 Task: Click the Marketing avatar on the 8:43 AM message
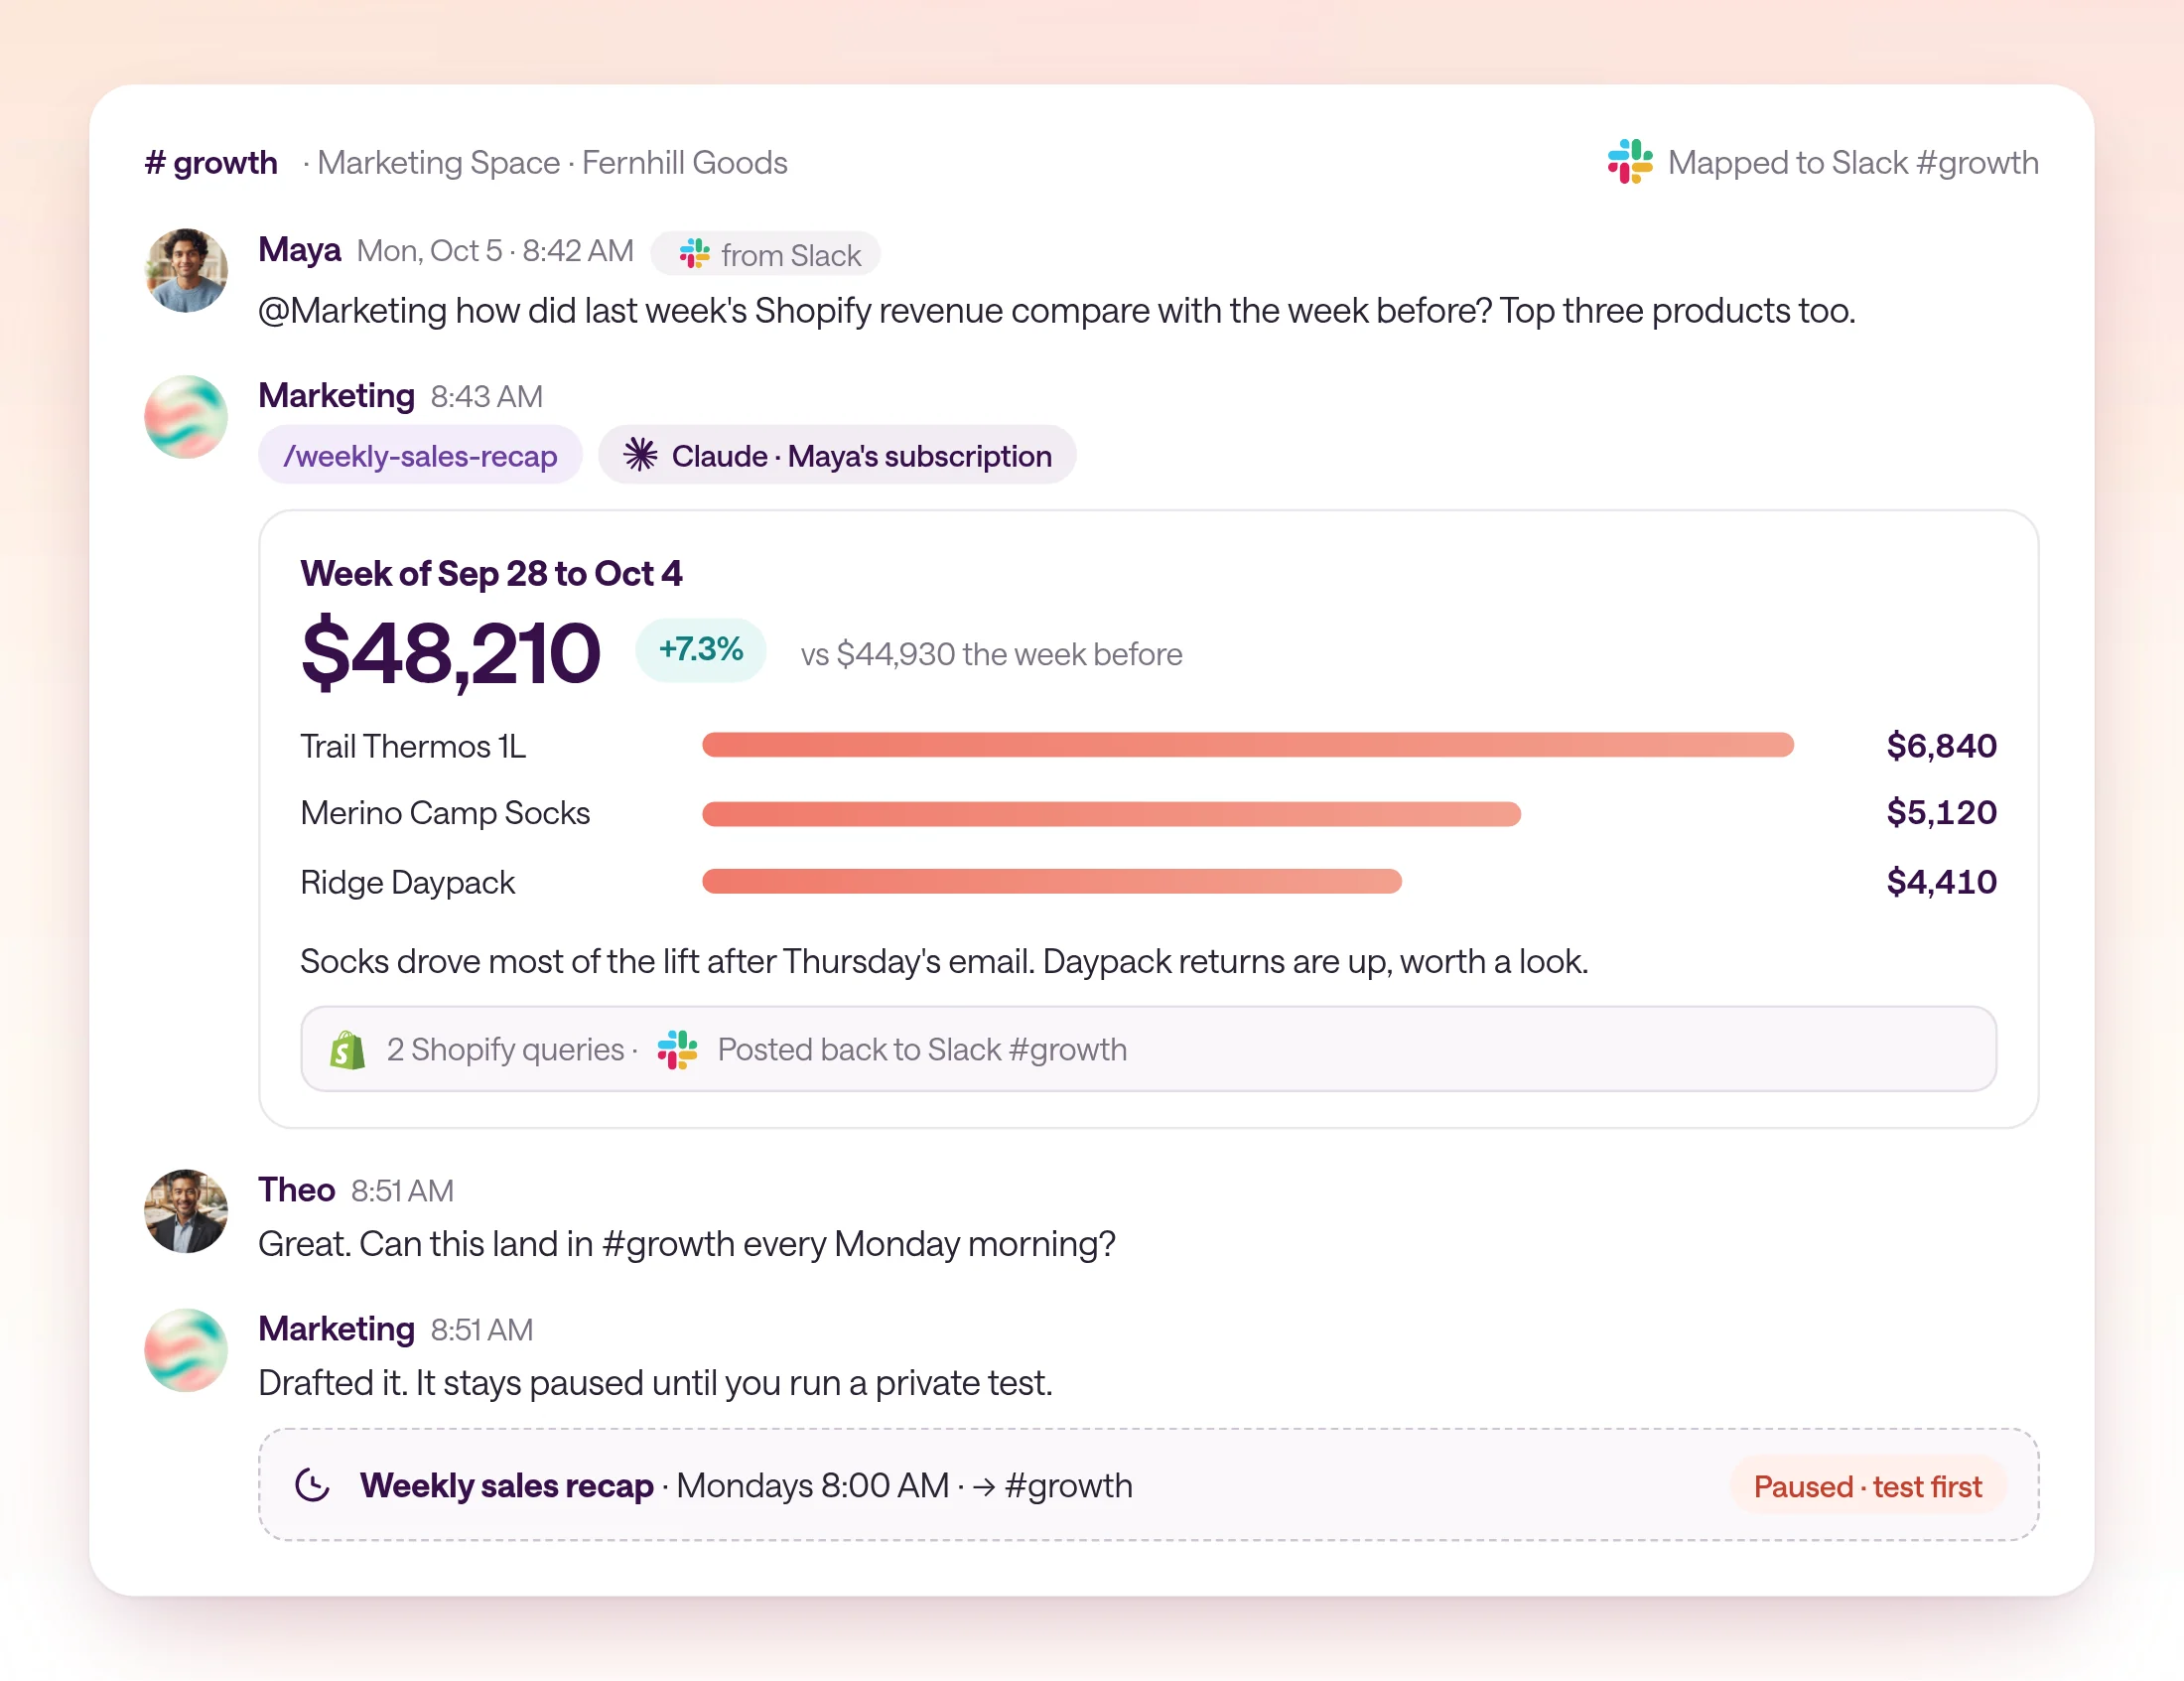click(186, 416)
